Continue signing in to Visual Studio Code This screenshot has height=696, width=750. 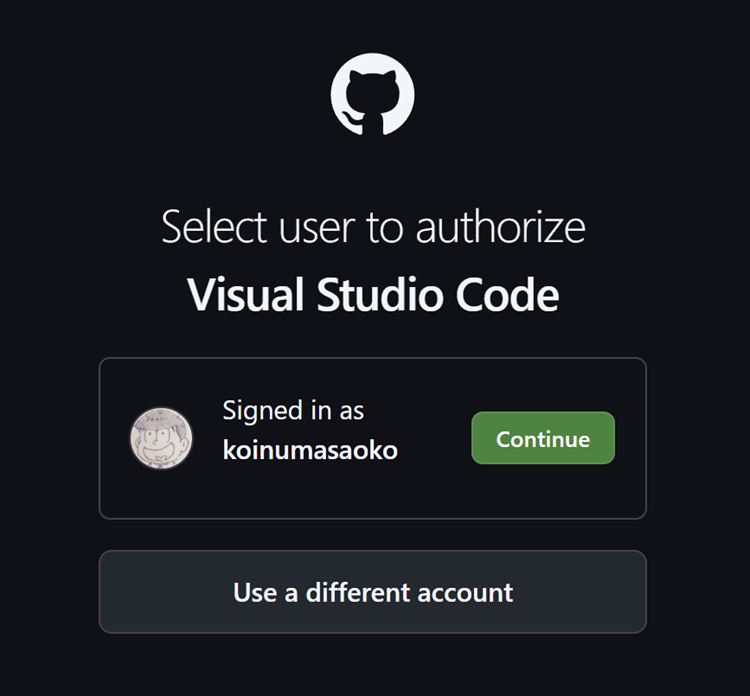[543, 438]
